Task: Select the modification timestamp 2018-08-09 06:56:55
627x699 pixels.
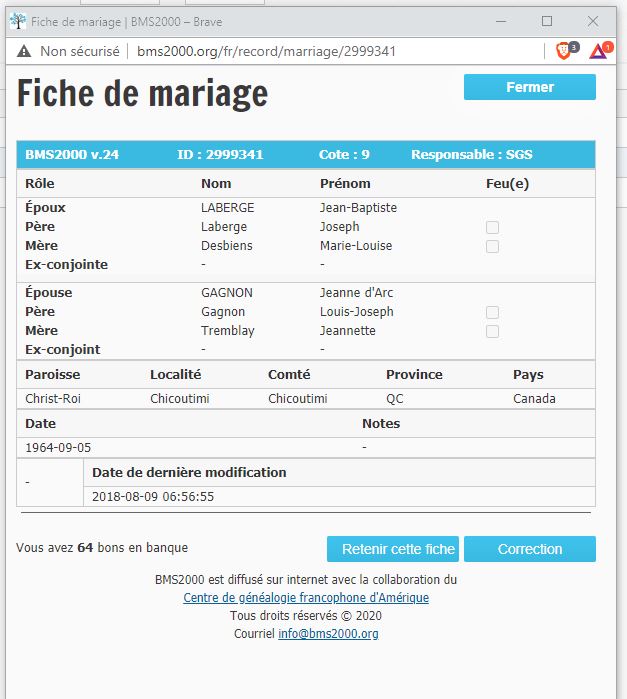Action: point(153,497)
